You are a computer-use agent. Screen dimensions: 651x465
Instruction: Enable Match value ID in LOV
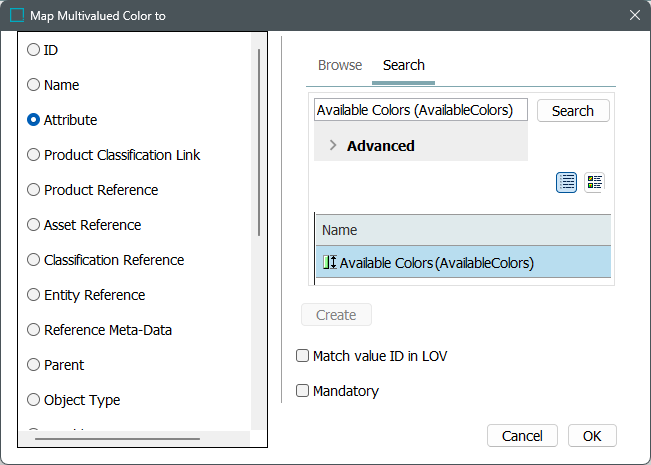[302, 355]
